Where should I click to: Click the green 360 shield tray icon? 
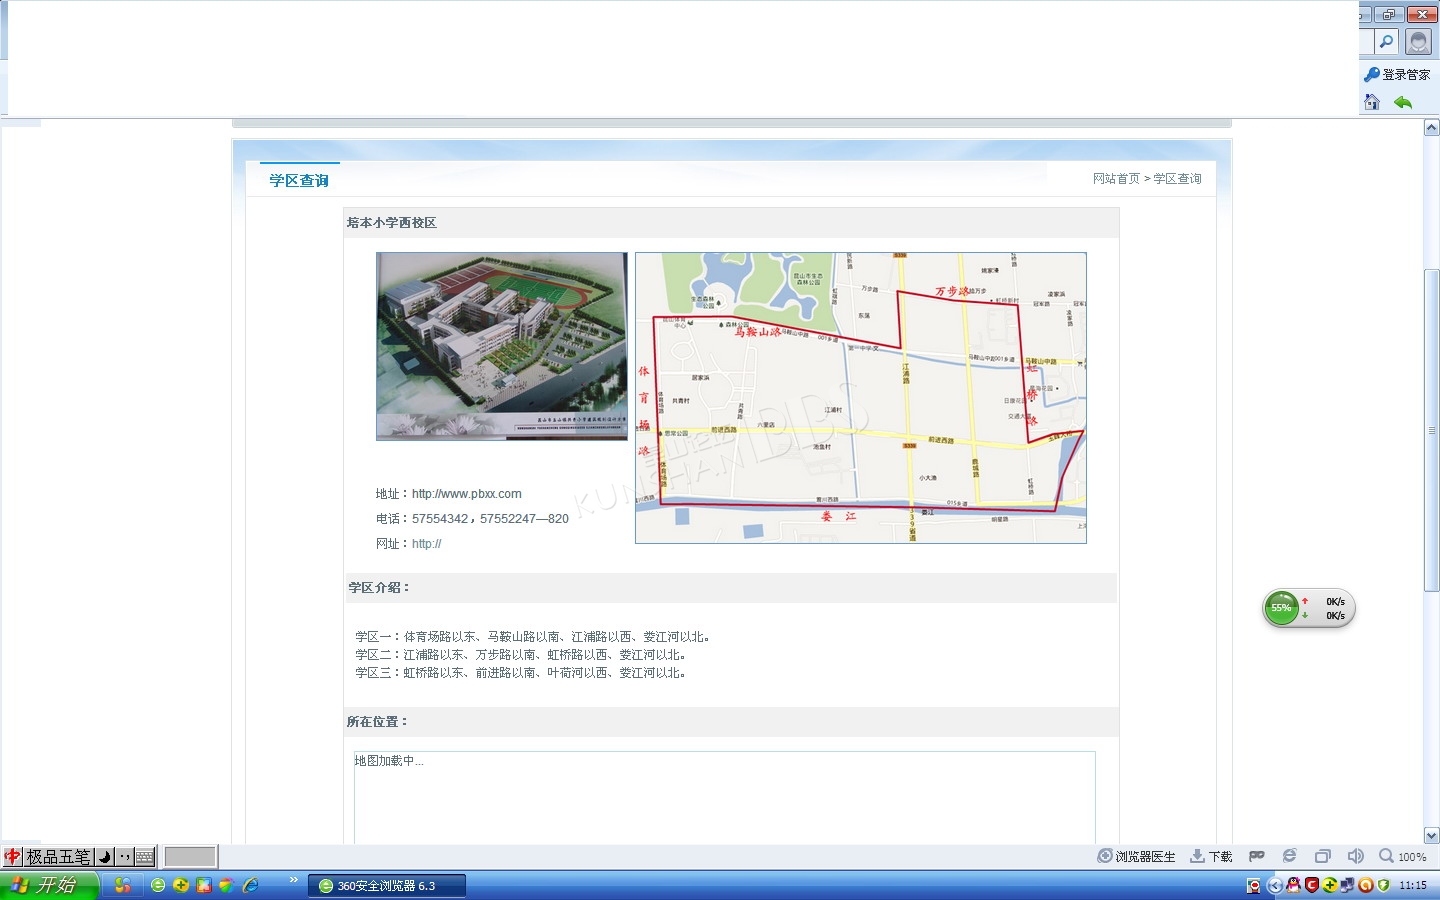click(x=1384, y=885)
